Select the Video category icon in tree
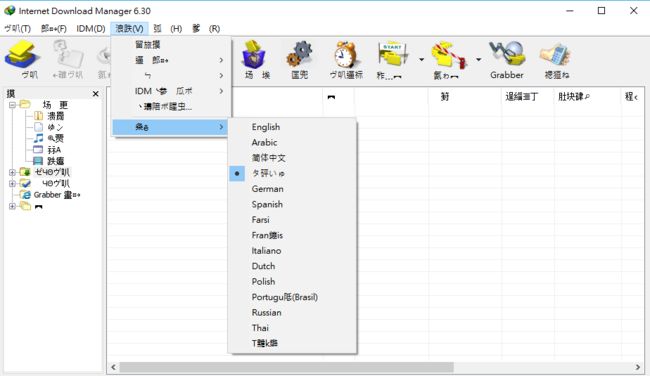 38,161
